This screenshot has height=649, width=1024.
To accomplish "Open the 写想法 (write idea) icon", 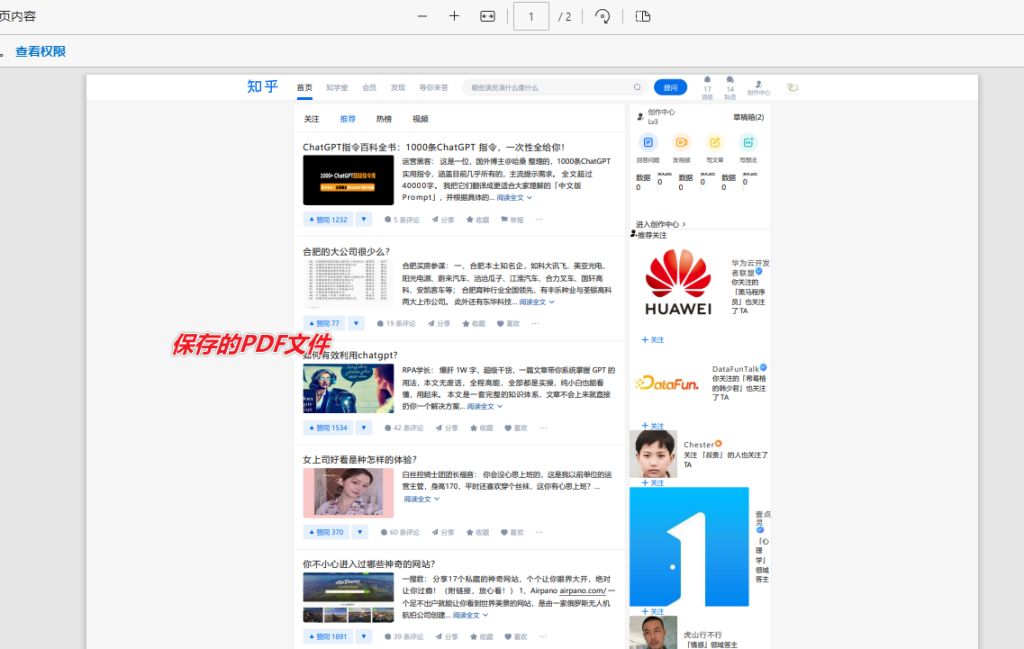I will tap(748, 141).
